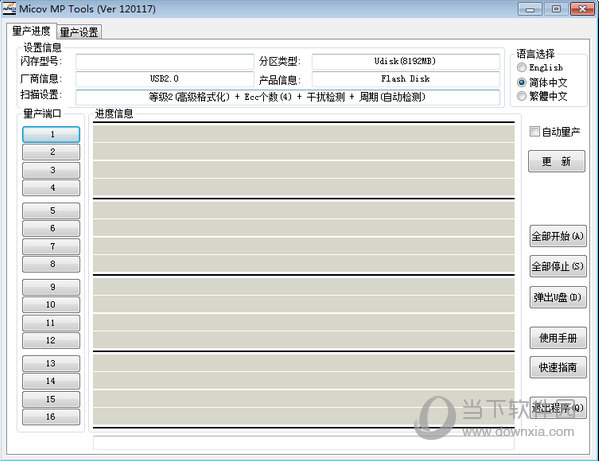The width and height of the screenshot is (599, 461).
Task: Start all ports with 全部开始(A)
Action: [558, 236]
